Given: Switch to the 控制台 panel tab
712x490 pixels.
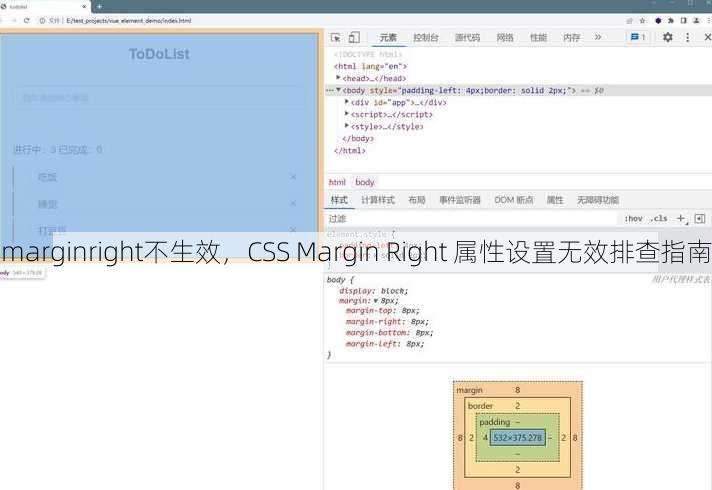Looking at the screenshot, I should point(425,38).
